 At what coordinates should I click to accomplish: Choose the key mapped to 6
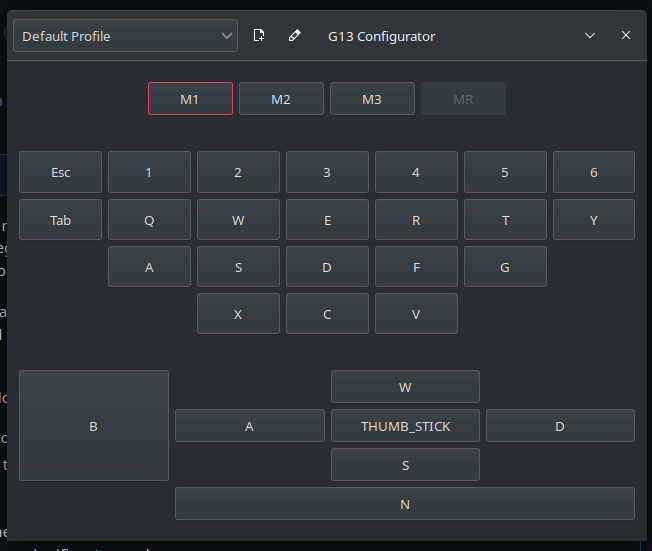point(594,172)
